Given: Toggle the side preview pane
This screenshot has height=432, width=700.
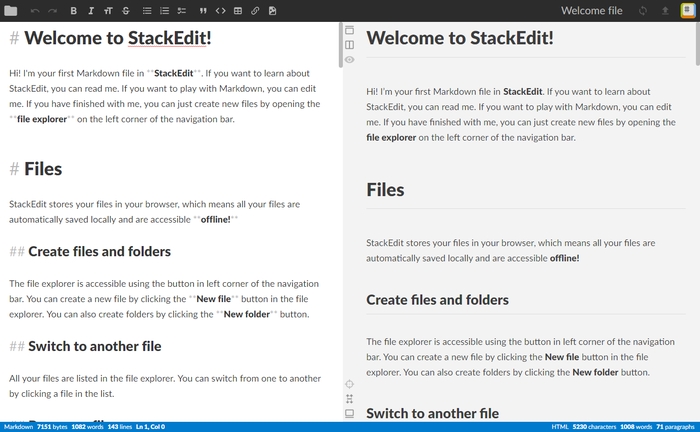Looking at the screenshot, I should [350, 45].
